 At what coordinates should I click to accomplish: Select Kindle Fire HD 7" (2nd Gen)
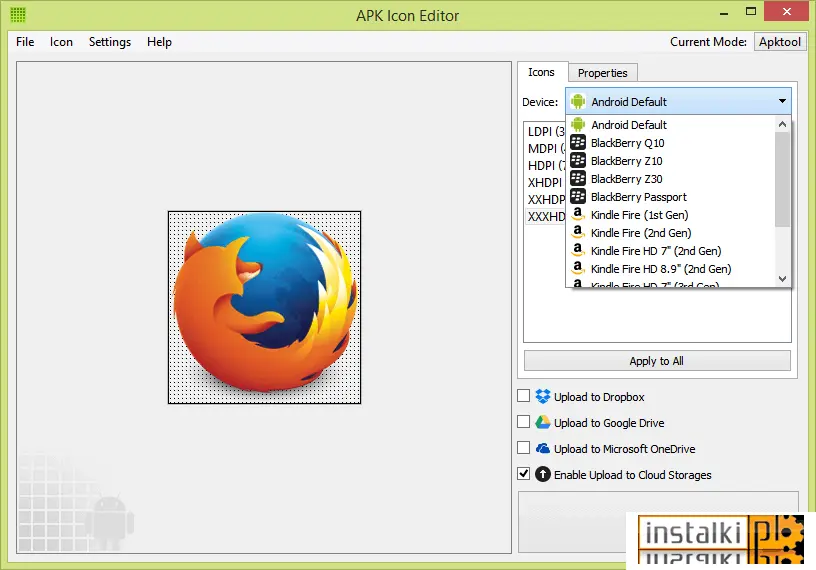coord(671,251)
